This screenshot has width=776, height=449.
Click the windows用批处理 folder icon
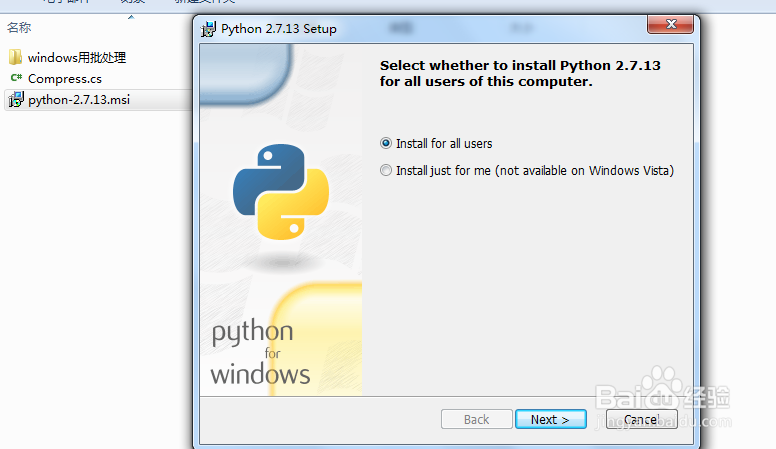[15, 57]
